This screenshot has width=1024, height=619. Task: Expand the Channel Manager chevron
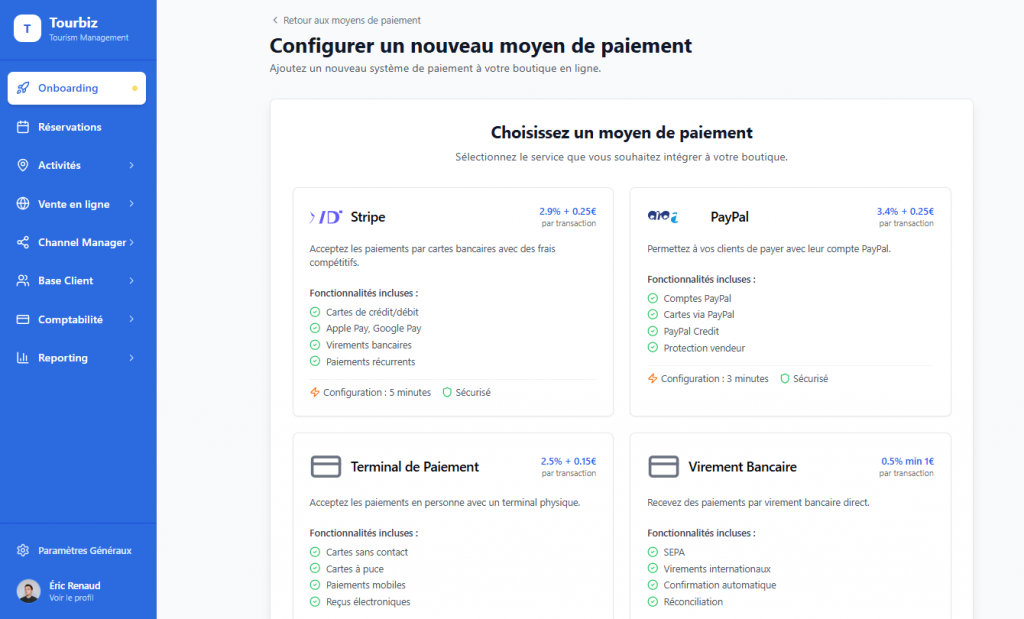point(132,242)
